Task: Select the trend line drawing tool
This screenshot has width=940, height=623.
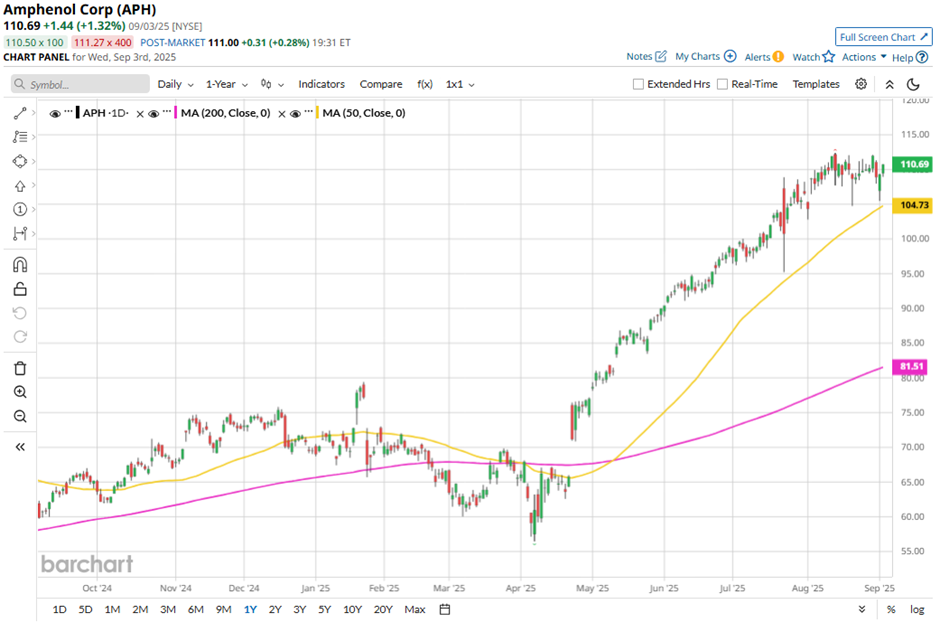Action: pos(20,113)
